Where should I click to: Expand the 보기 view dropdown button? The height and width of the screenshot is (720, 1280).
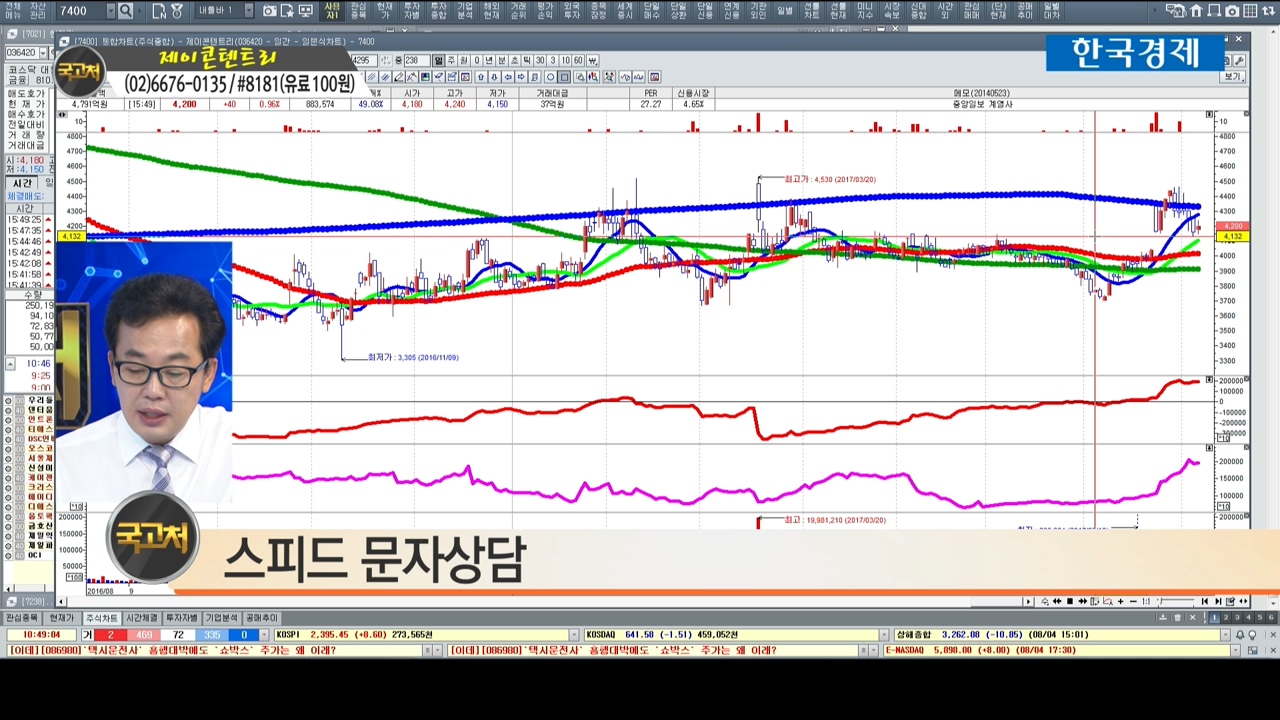click(1234, 77)
